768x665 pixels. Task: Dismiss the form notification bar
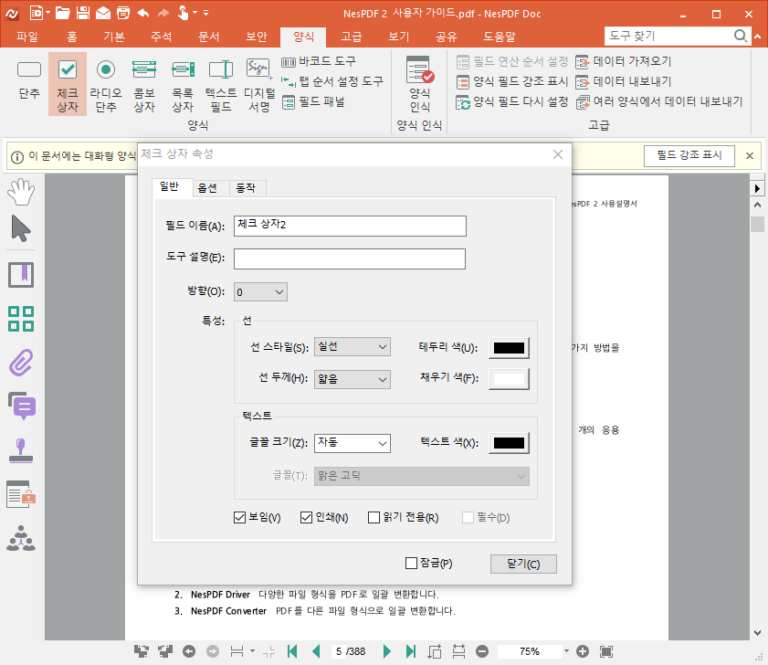click(x=749, y=156)
